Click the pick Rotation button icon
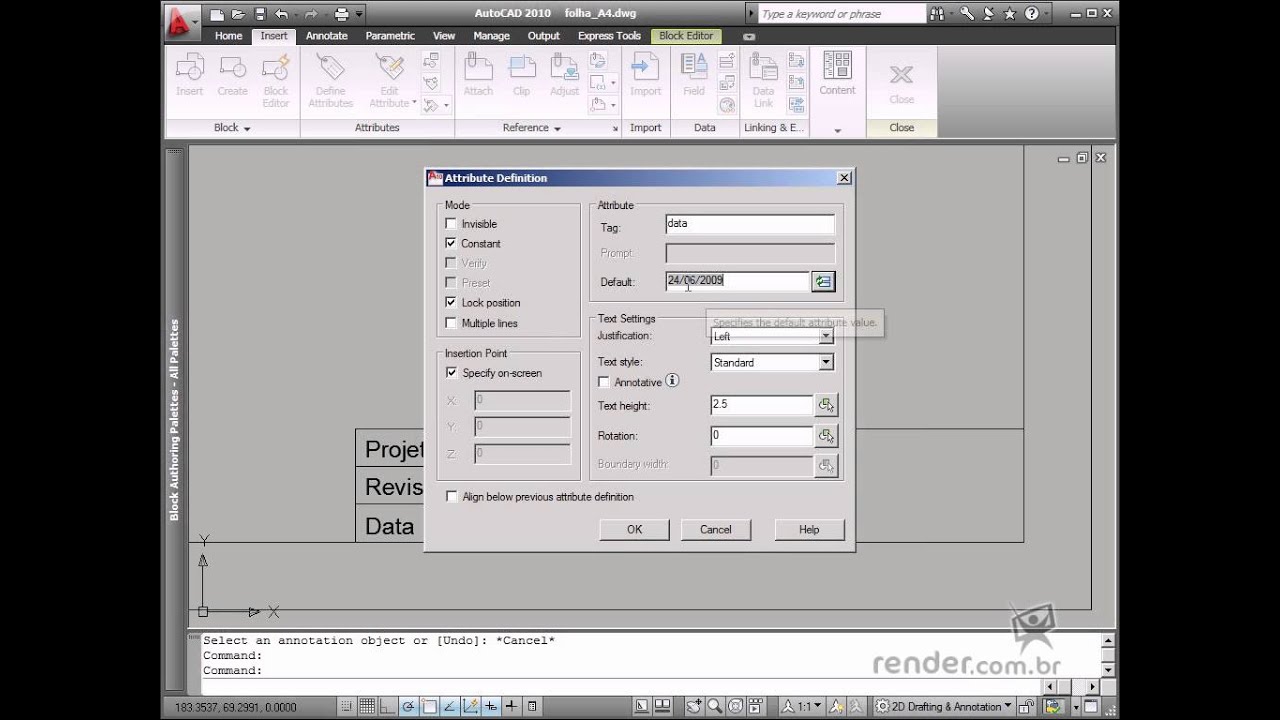1280x720 pixels. 826,435
